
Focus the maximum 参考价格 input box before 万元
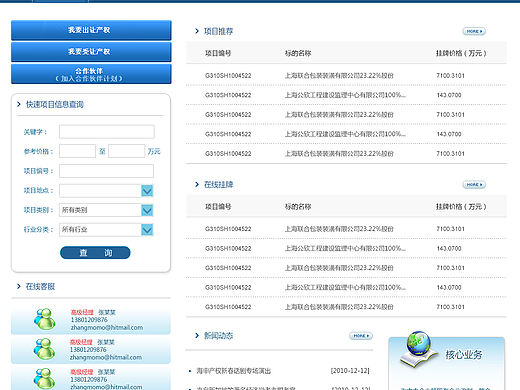click(x=126, y=151)
